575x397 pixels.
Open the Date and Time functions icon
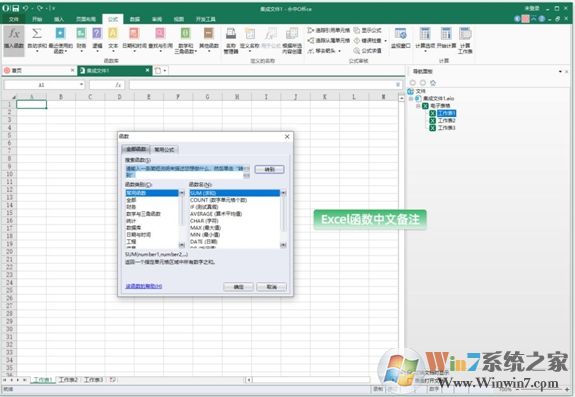134,34
